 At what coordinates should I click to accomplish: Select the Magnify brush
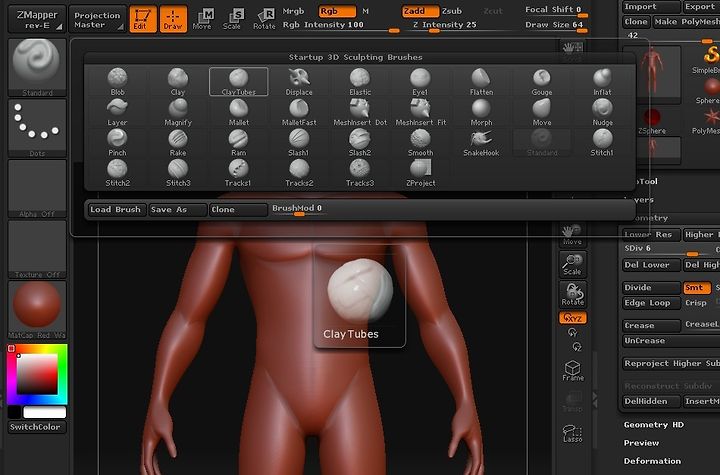178,113
